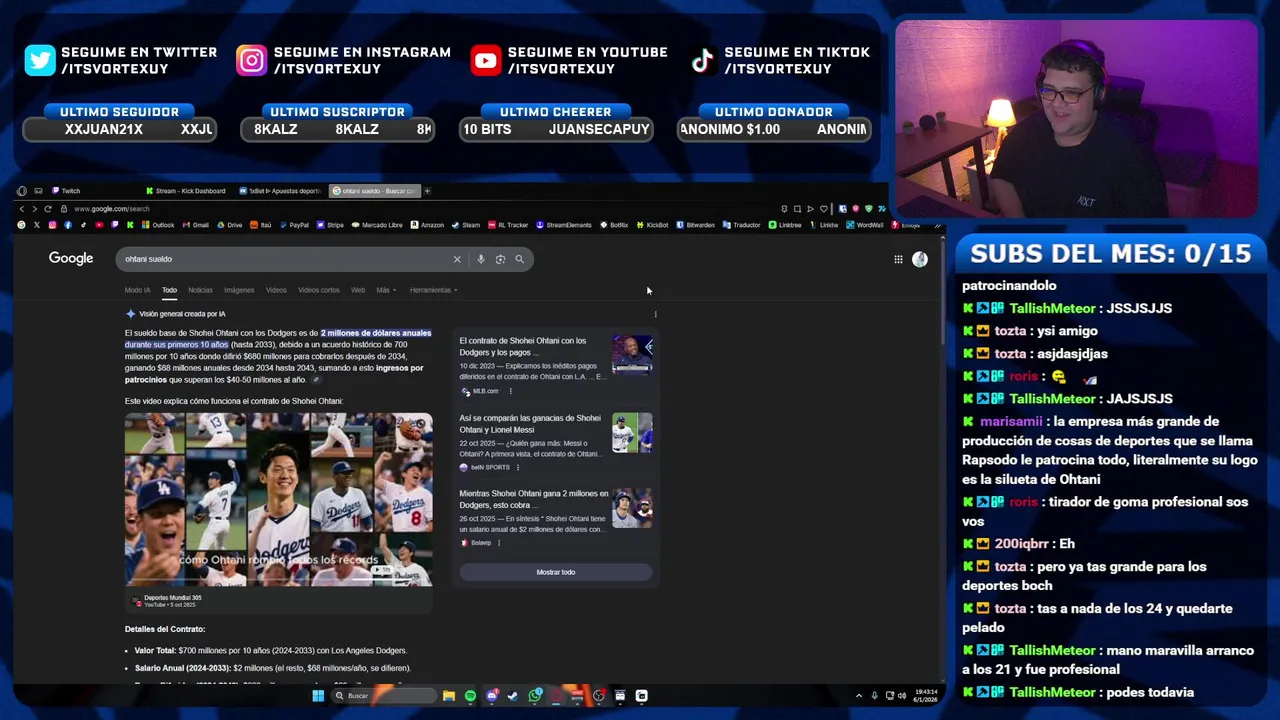Click the bookmark-this-page icon in address bar
This screenshot has height=720, width=1280.
pyautogui.click(x=823, y=209)
